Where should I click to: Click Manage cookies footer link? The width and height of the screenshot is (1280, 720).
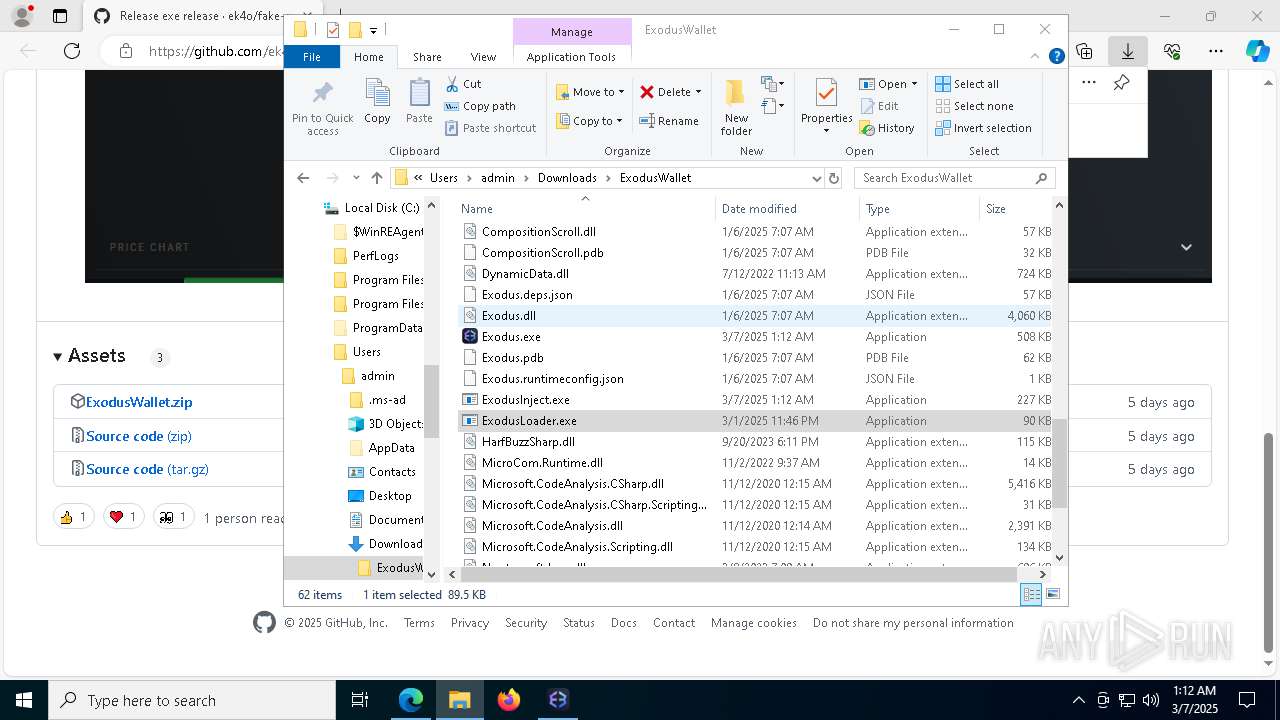(754, 623)
